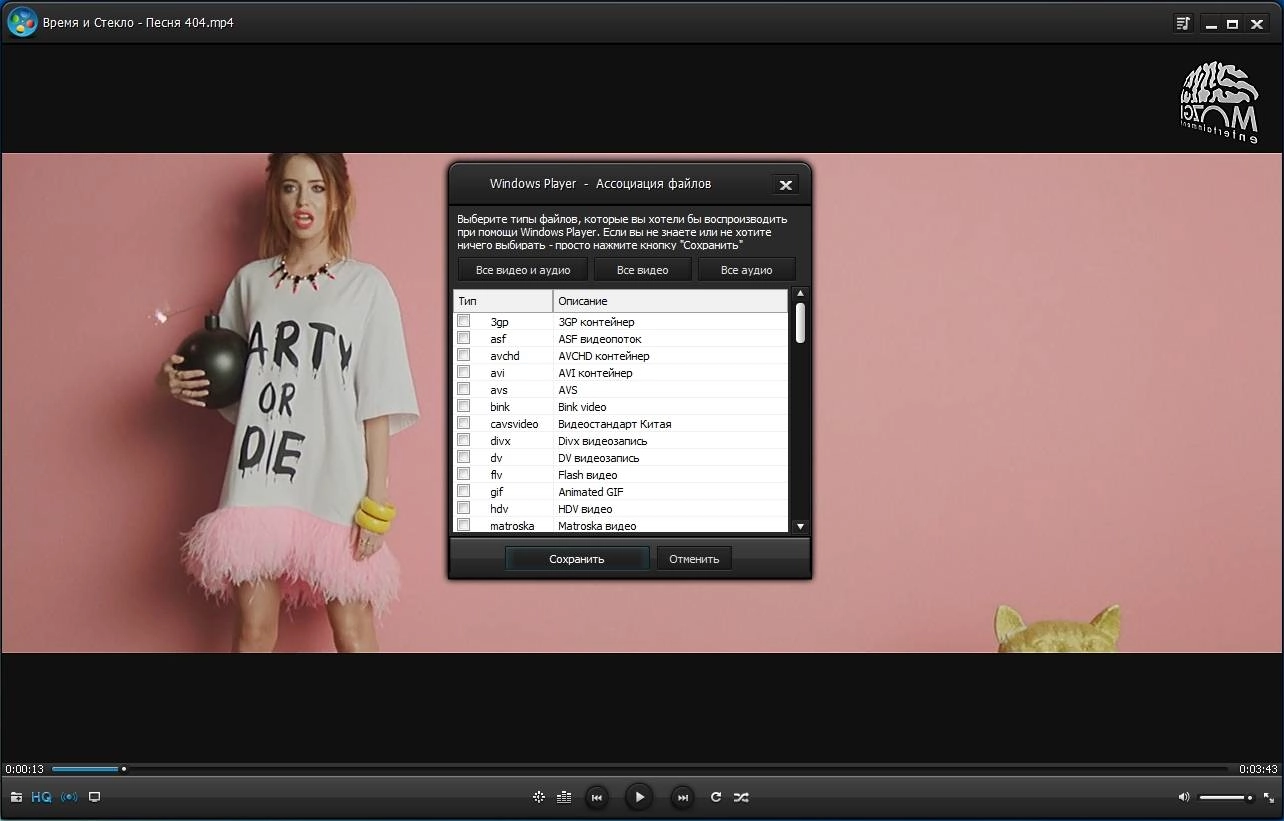The height and width of the screenshot is (821, 1284).
Task: Skip to the previous track
Action: 597,797
